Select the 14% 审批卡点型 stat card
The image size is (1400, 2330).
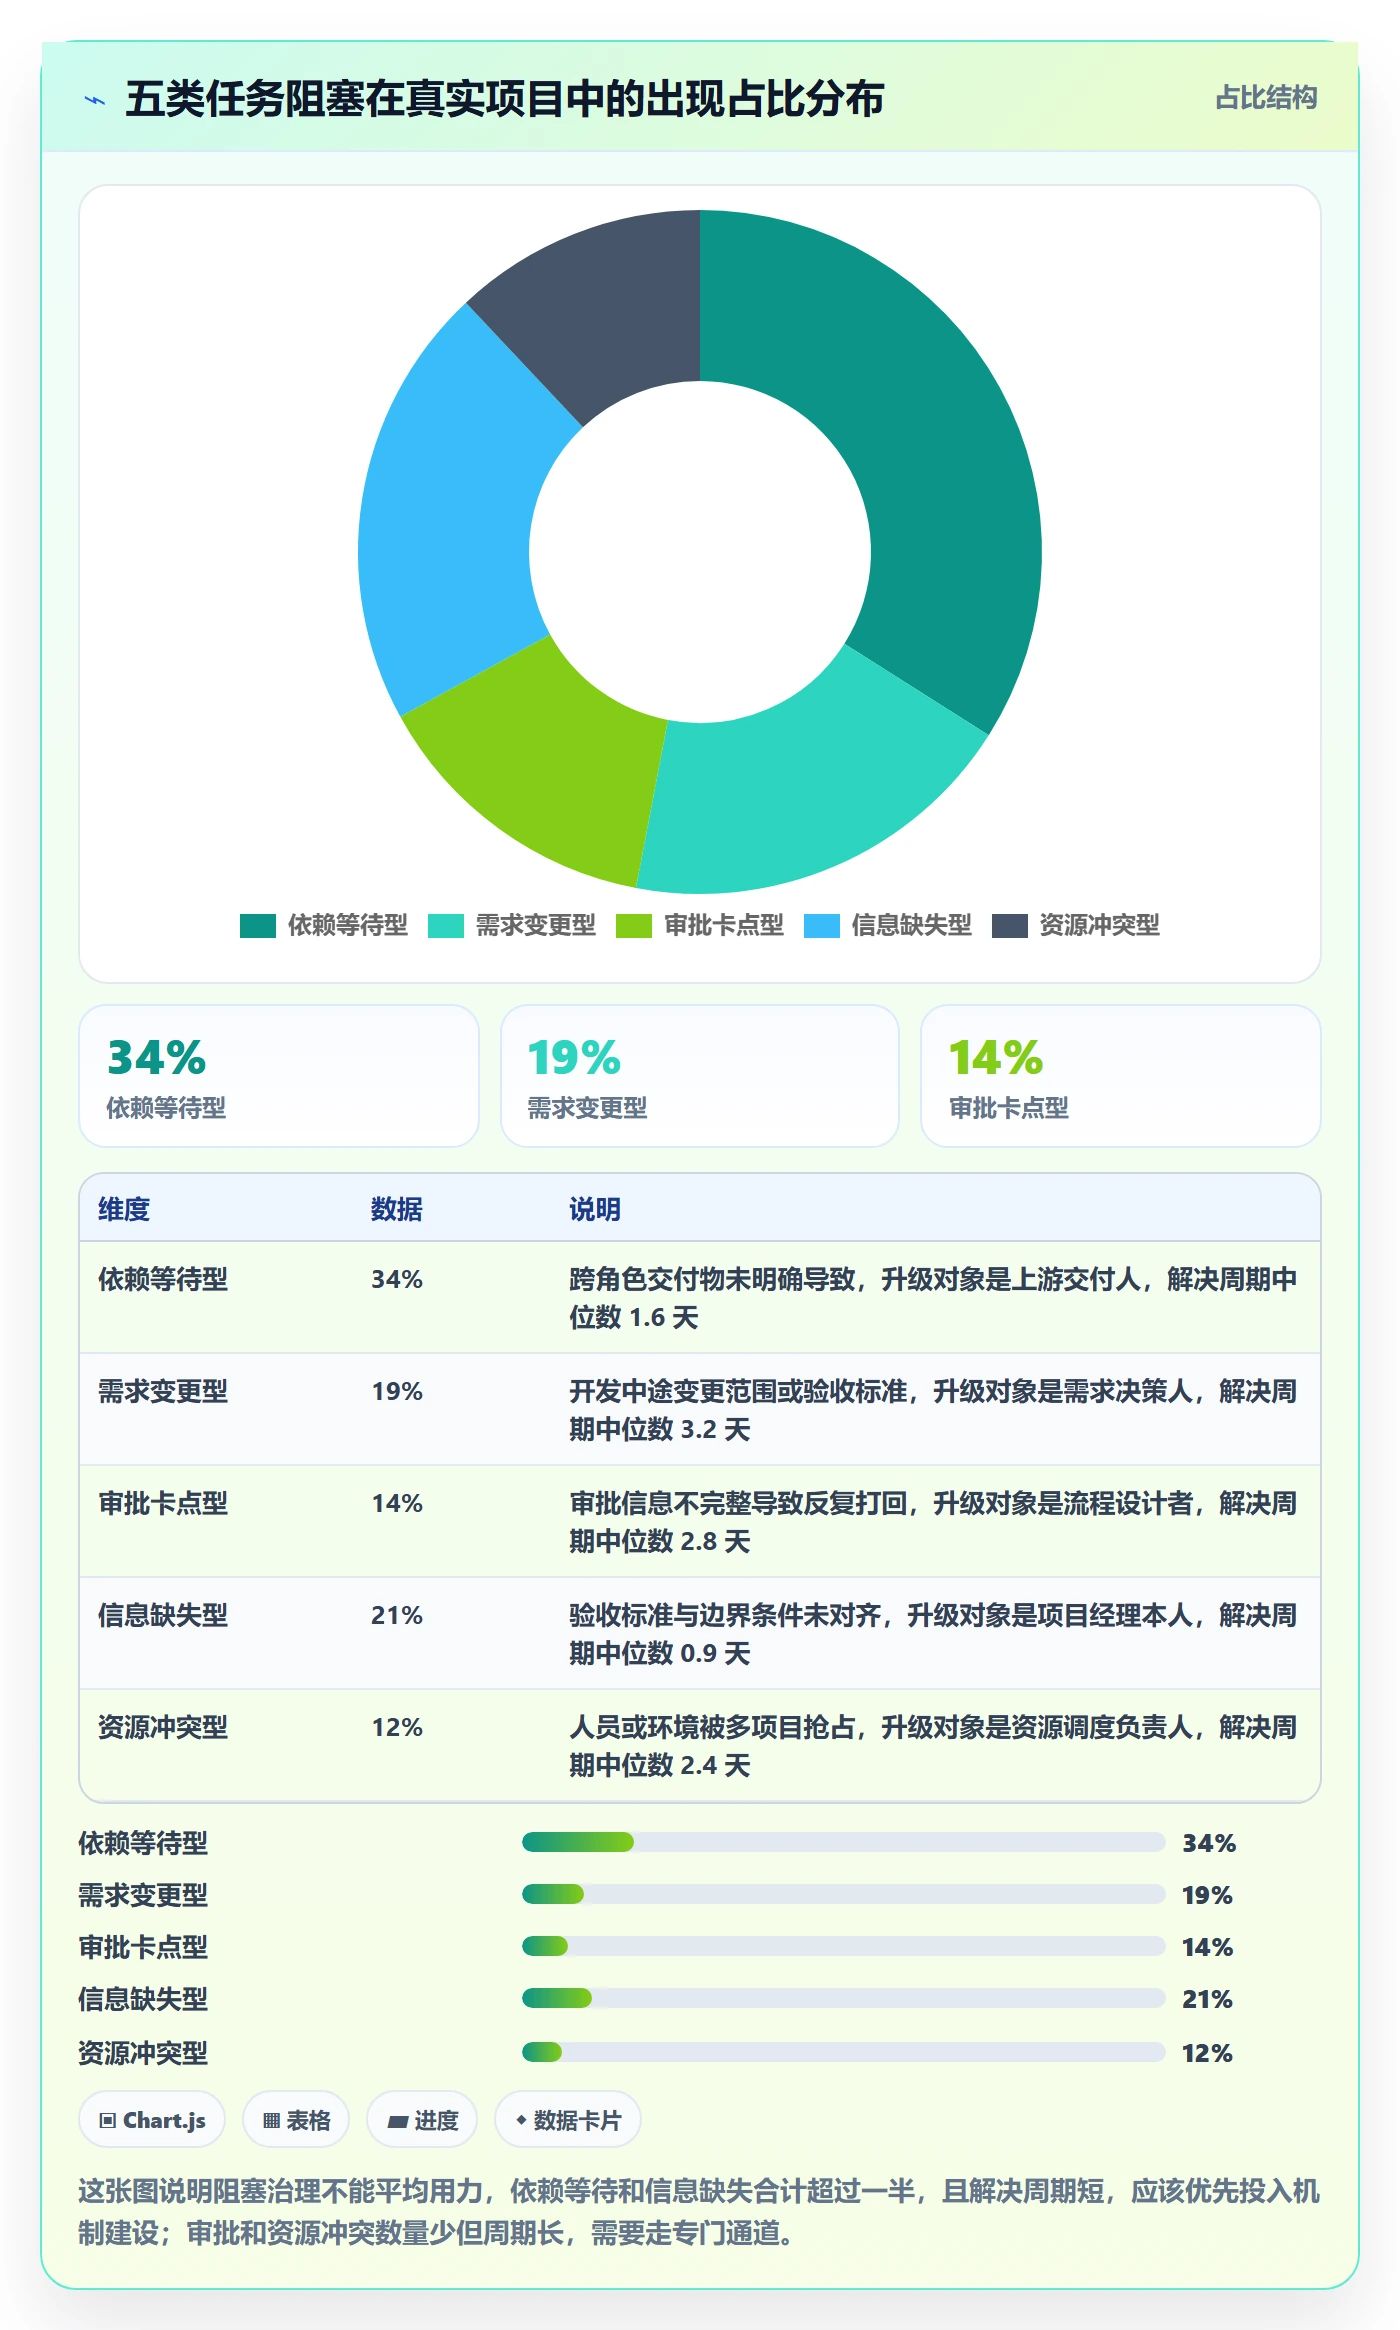tap(1121, 1076)
